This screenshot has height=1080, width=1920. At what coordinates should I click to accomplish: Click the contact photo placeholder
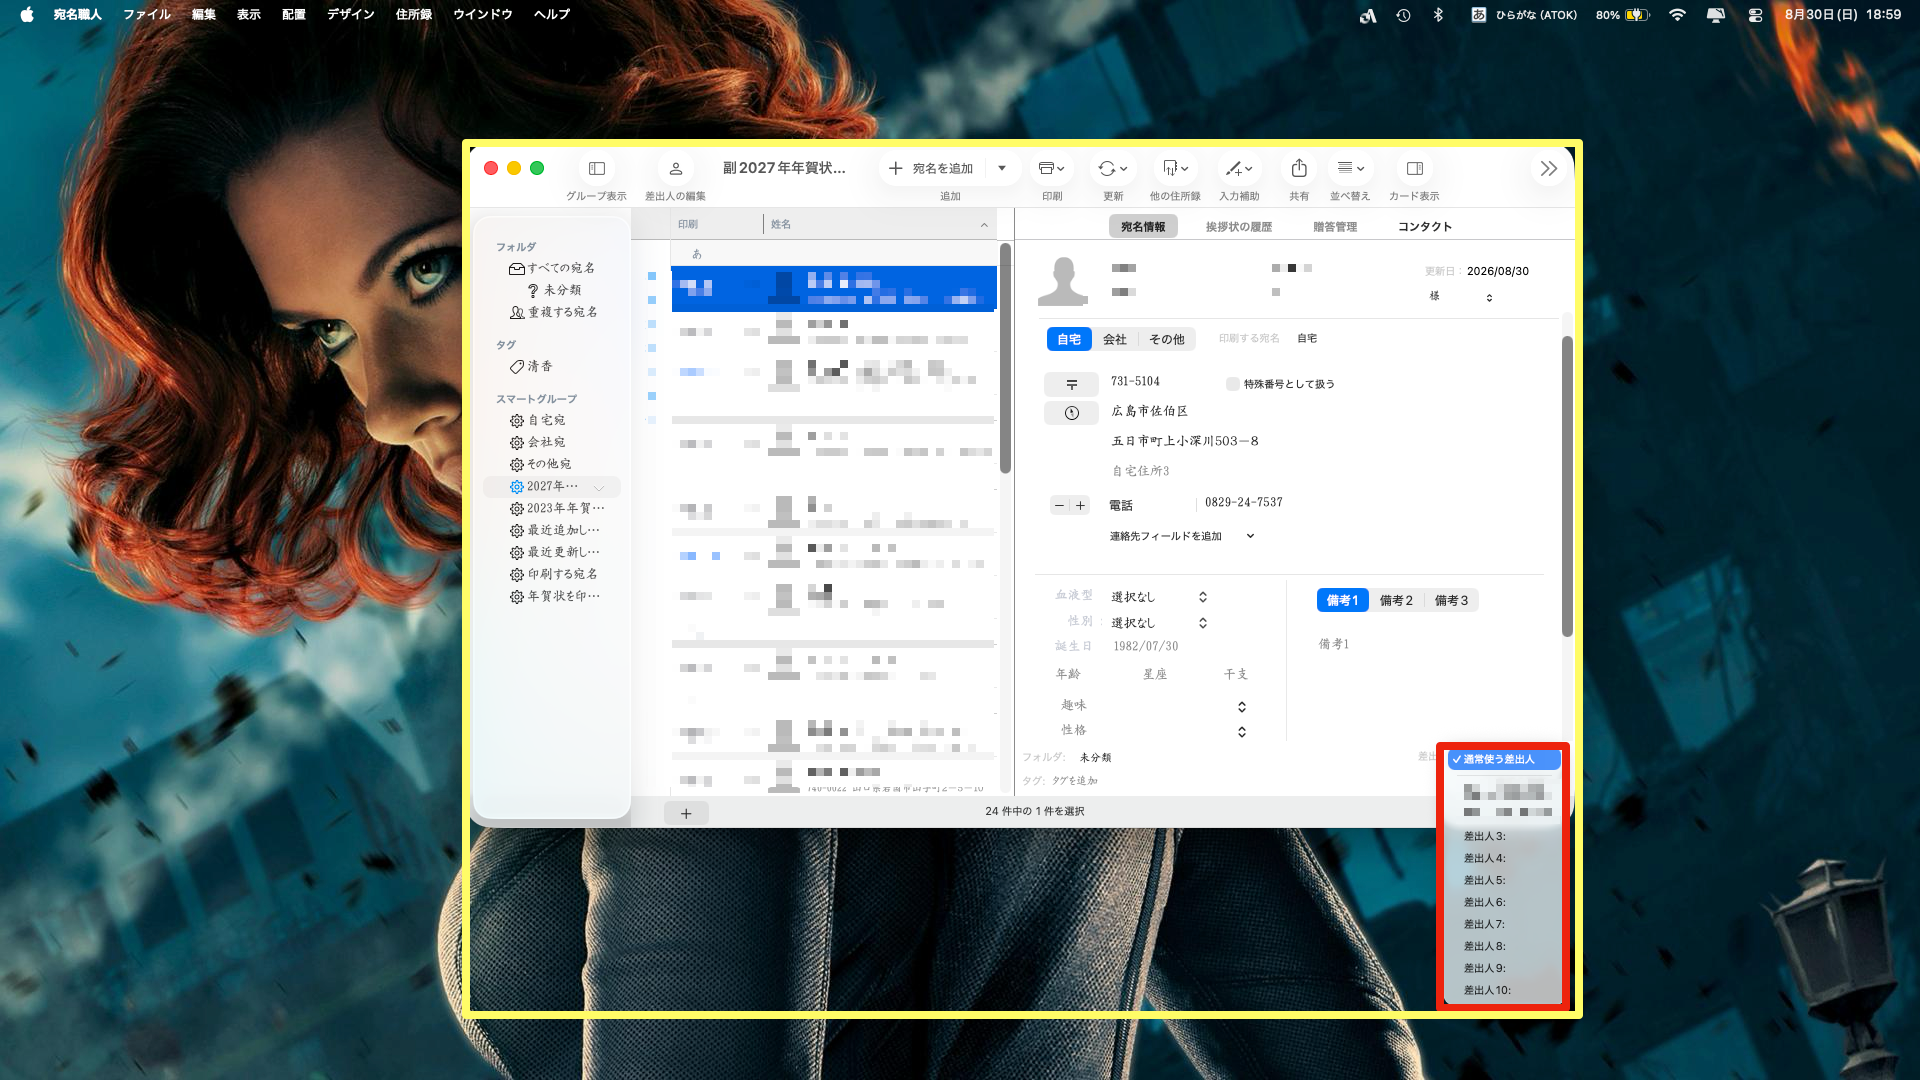(x=1063, y=280)
